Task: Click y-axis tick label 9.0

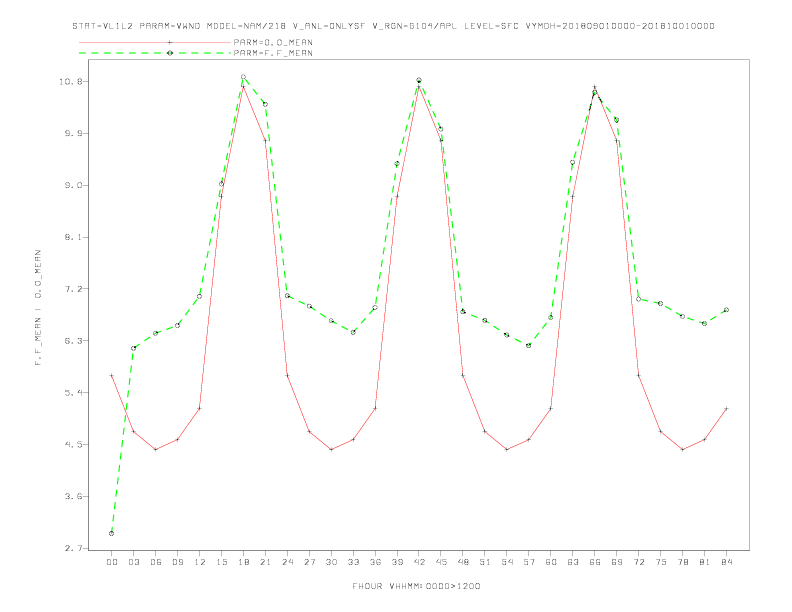Action: pyautogui.click(x=73, y=185)
